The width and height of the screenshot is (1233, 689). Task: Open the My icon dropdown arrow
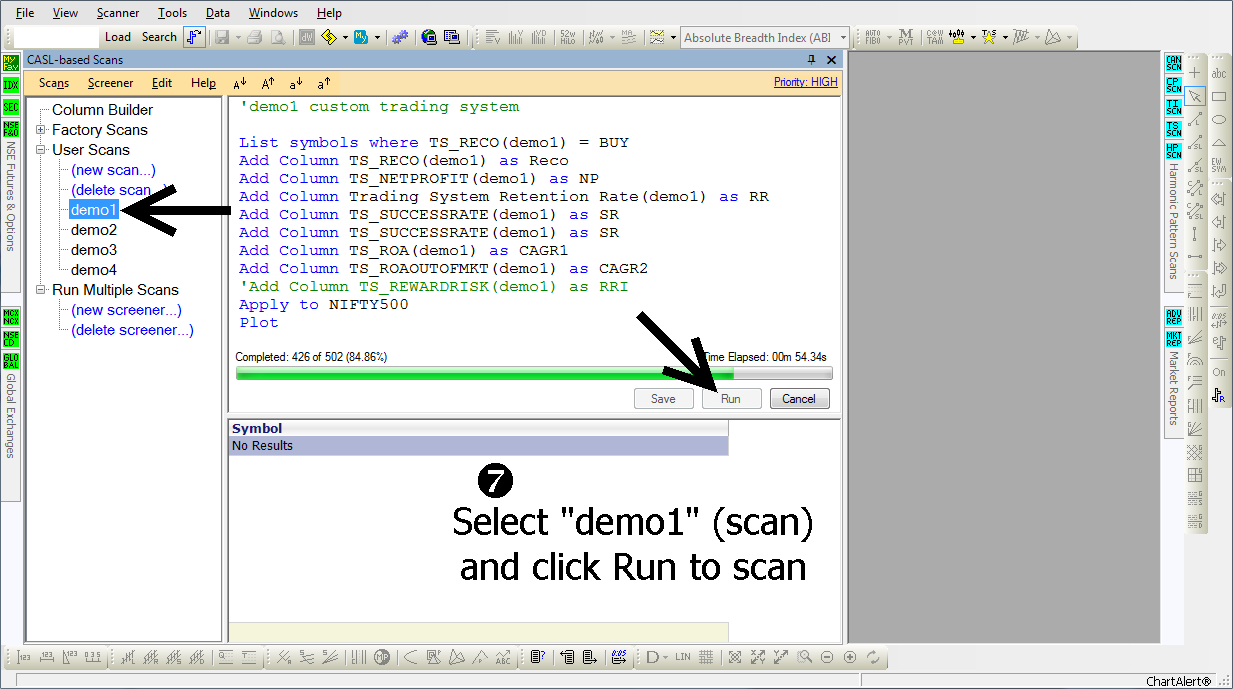(x=377, y=38)
